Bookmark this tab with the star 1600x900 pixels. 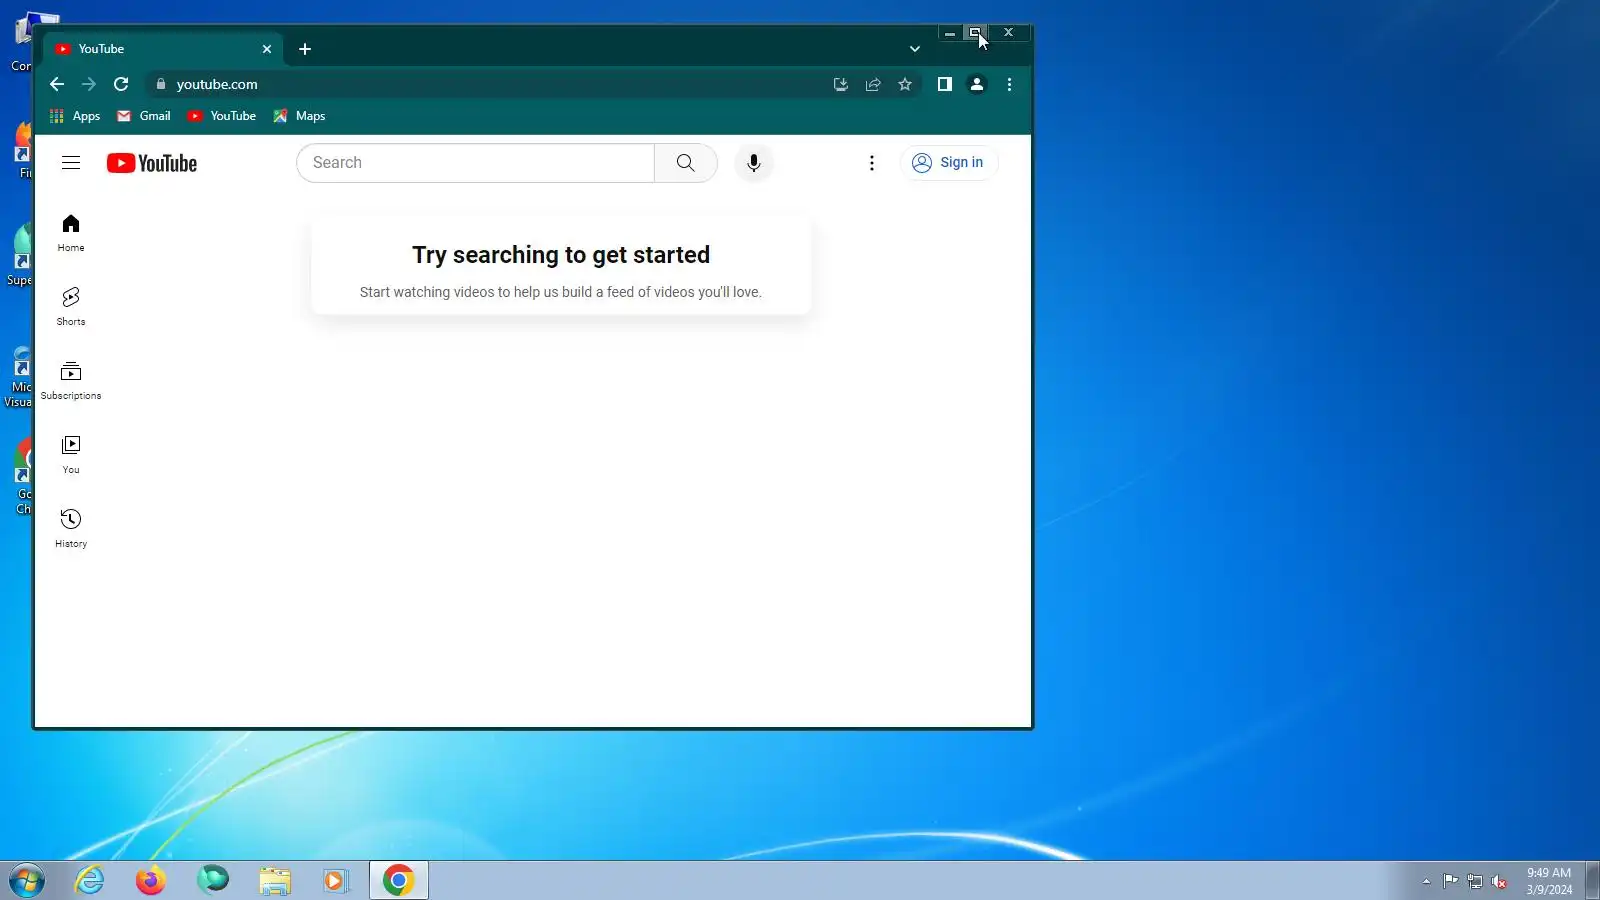tap(905, 85)
